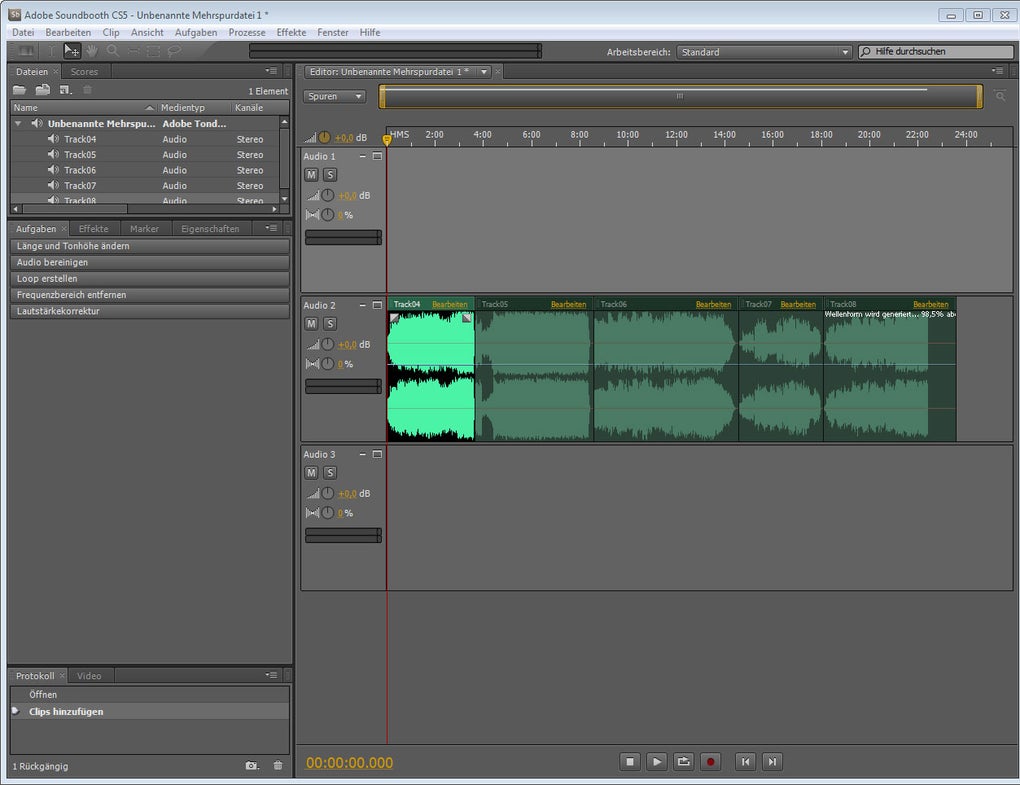
Task: Click the open file folder icon
Action: tap(20, 90)
